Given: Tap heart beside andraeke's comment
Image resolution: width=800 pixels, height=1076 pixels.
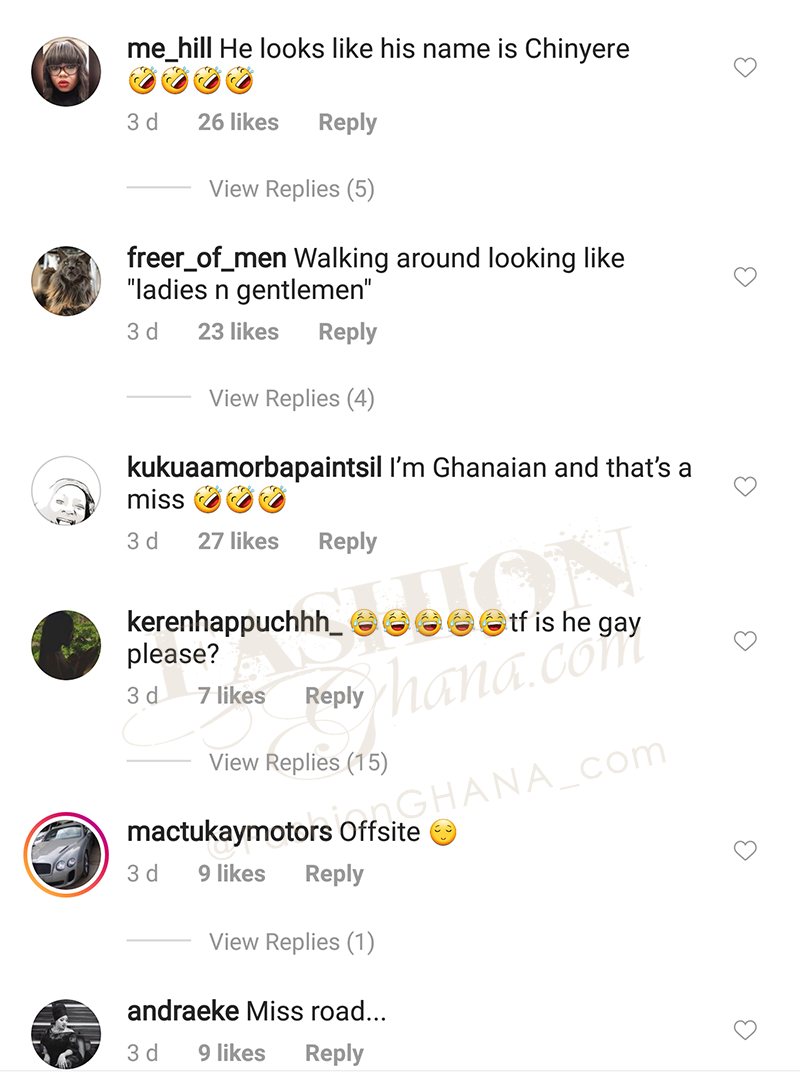Looking at the screenshot, I should (745, 1029).
